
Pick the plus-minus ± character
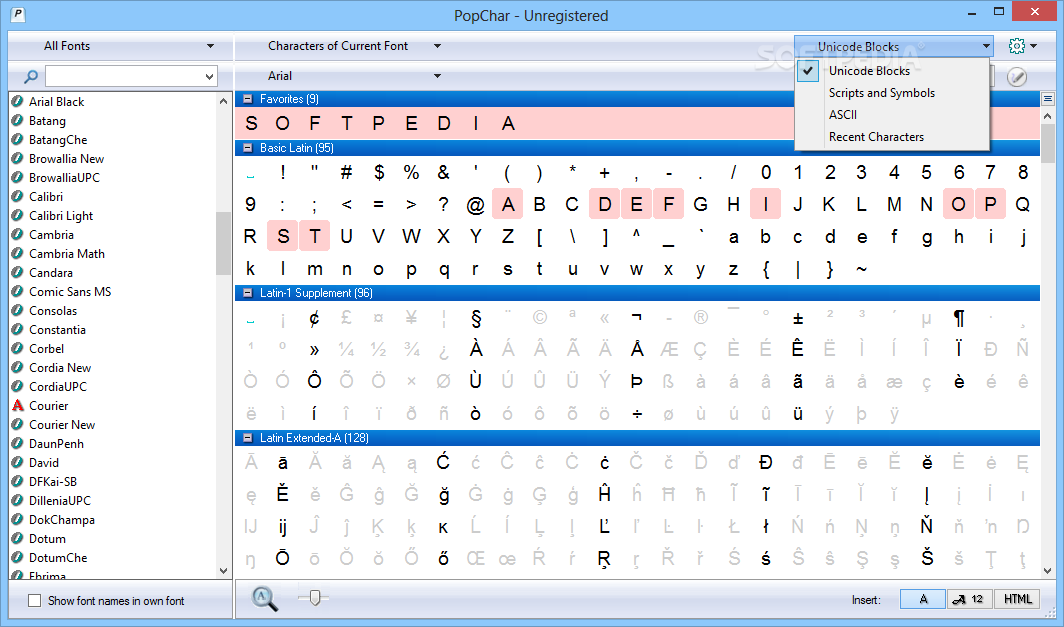798,318
